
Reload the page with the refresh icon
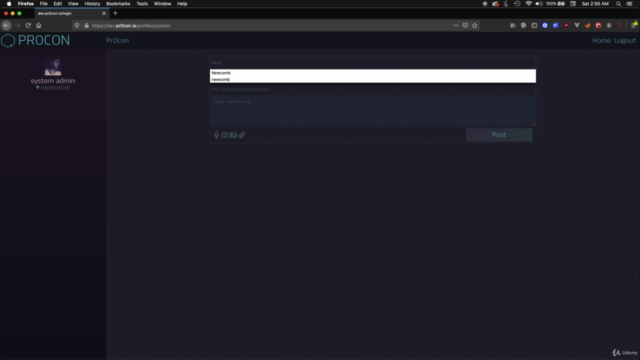pyautogui.click(x=28, y=25)
